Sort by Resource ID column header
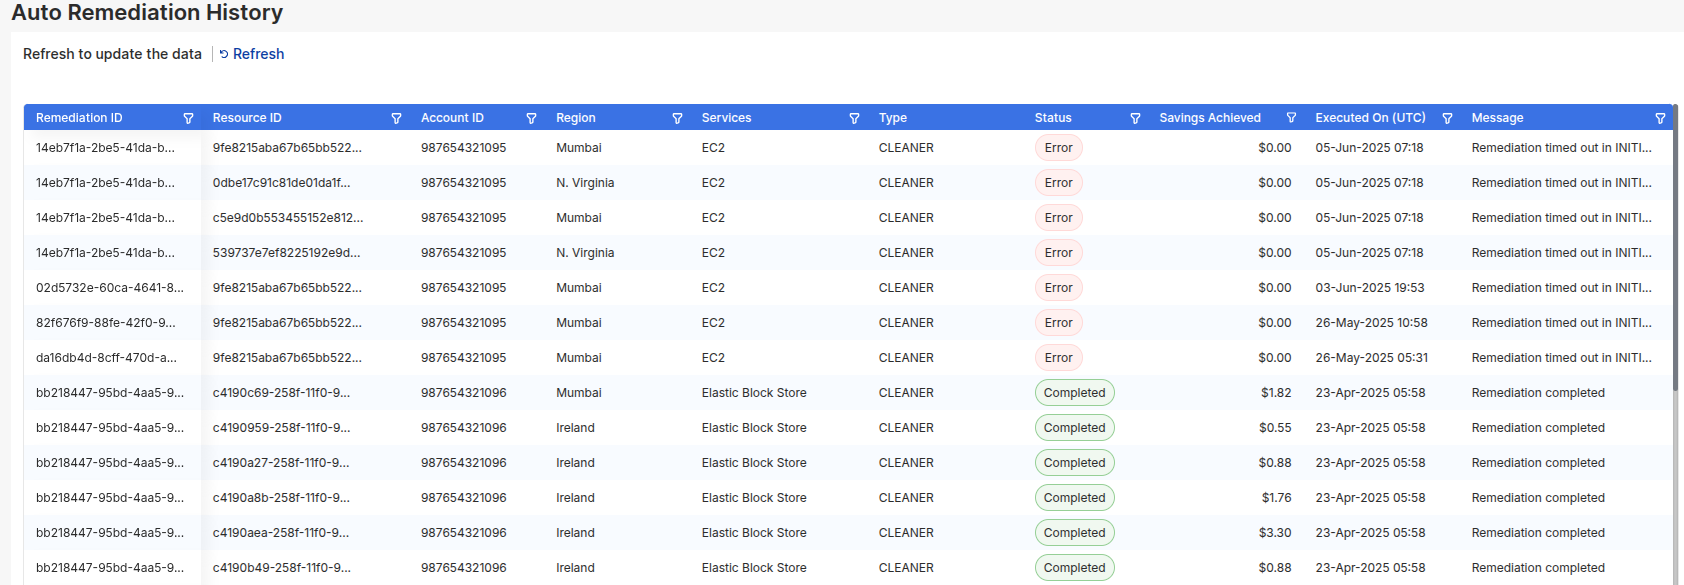The width and height of the screenshot is (1684, 585). pos(247,118)
